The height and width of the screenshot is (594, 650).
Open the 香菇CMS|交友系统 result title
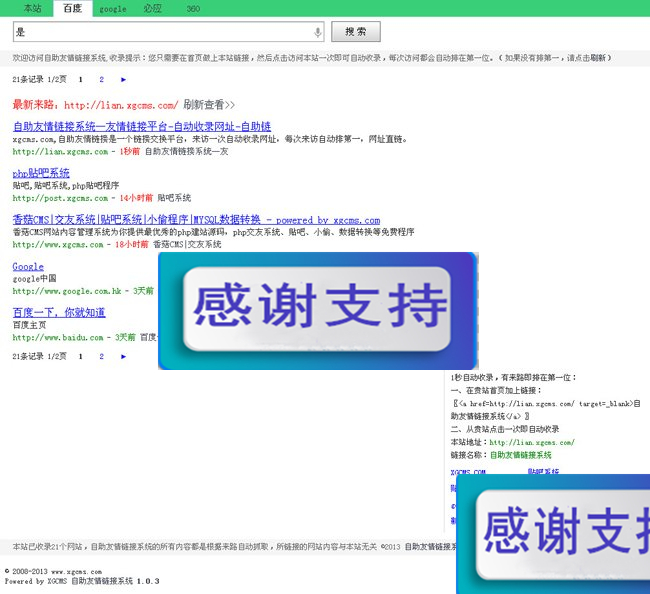coord(196,219)
